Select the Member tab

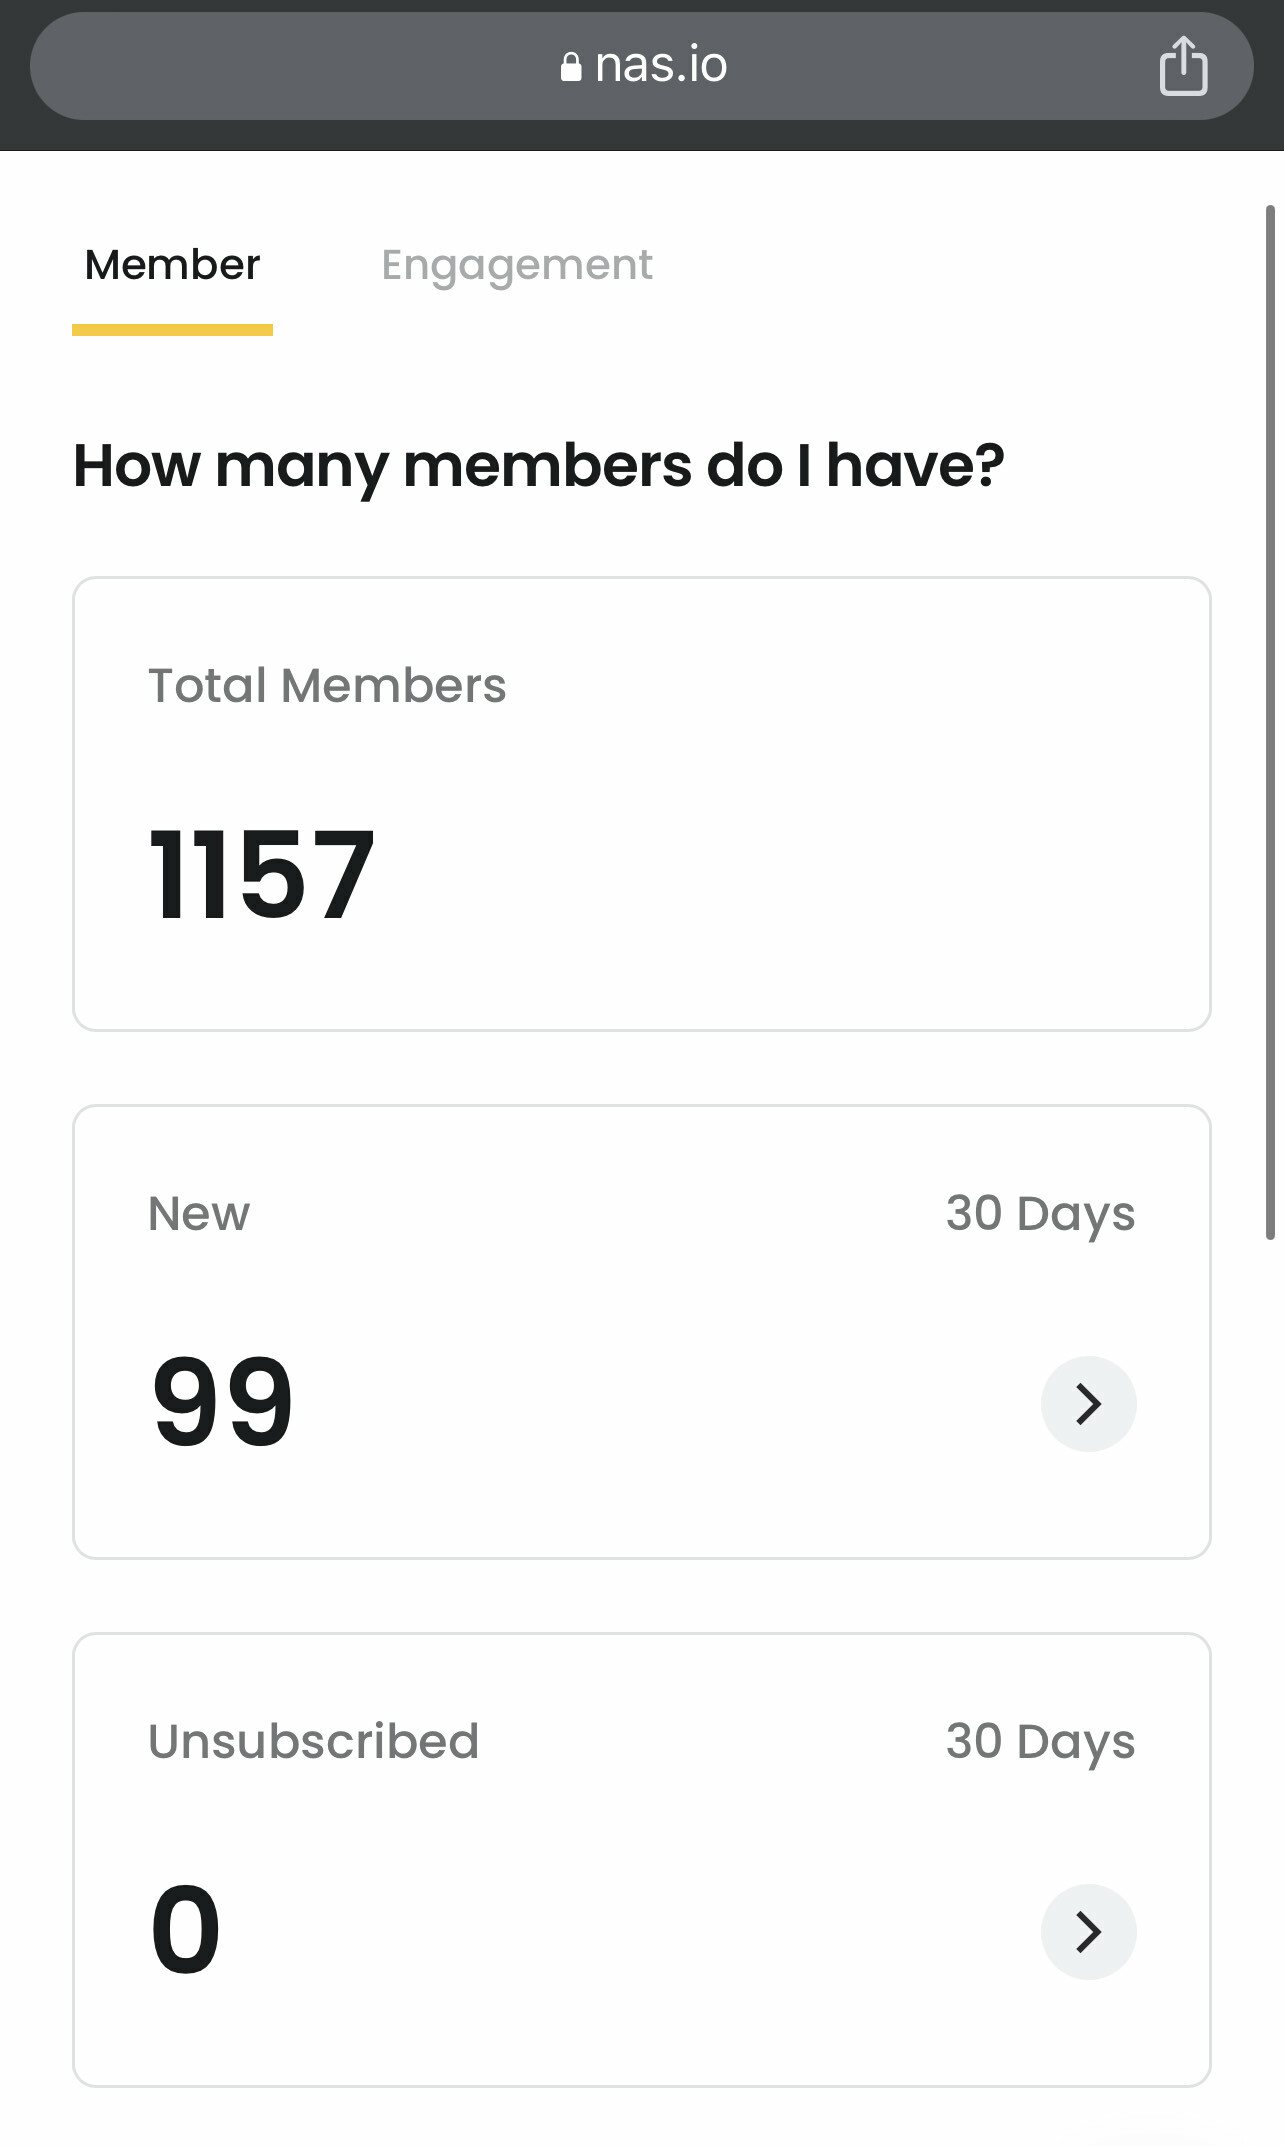[x=172, y=265]
